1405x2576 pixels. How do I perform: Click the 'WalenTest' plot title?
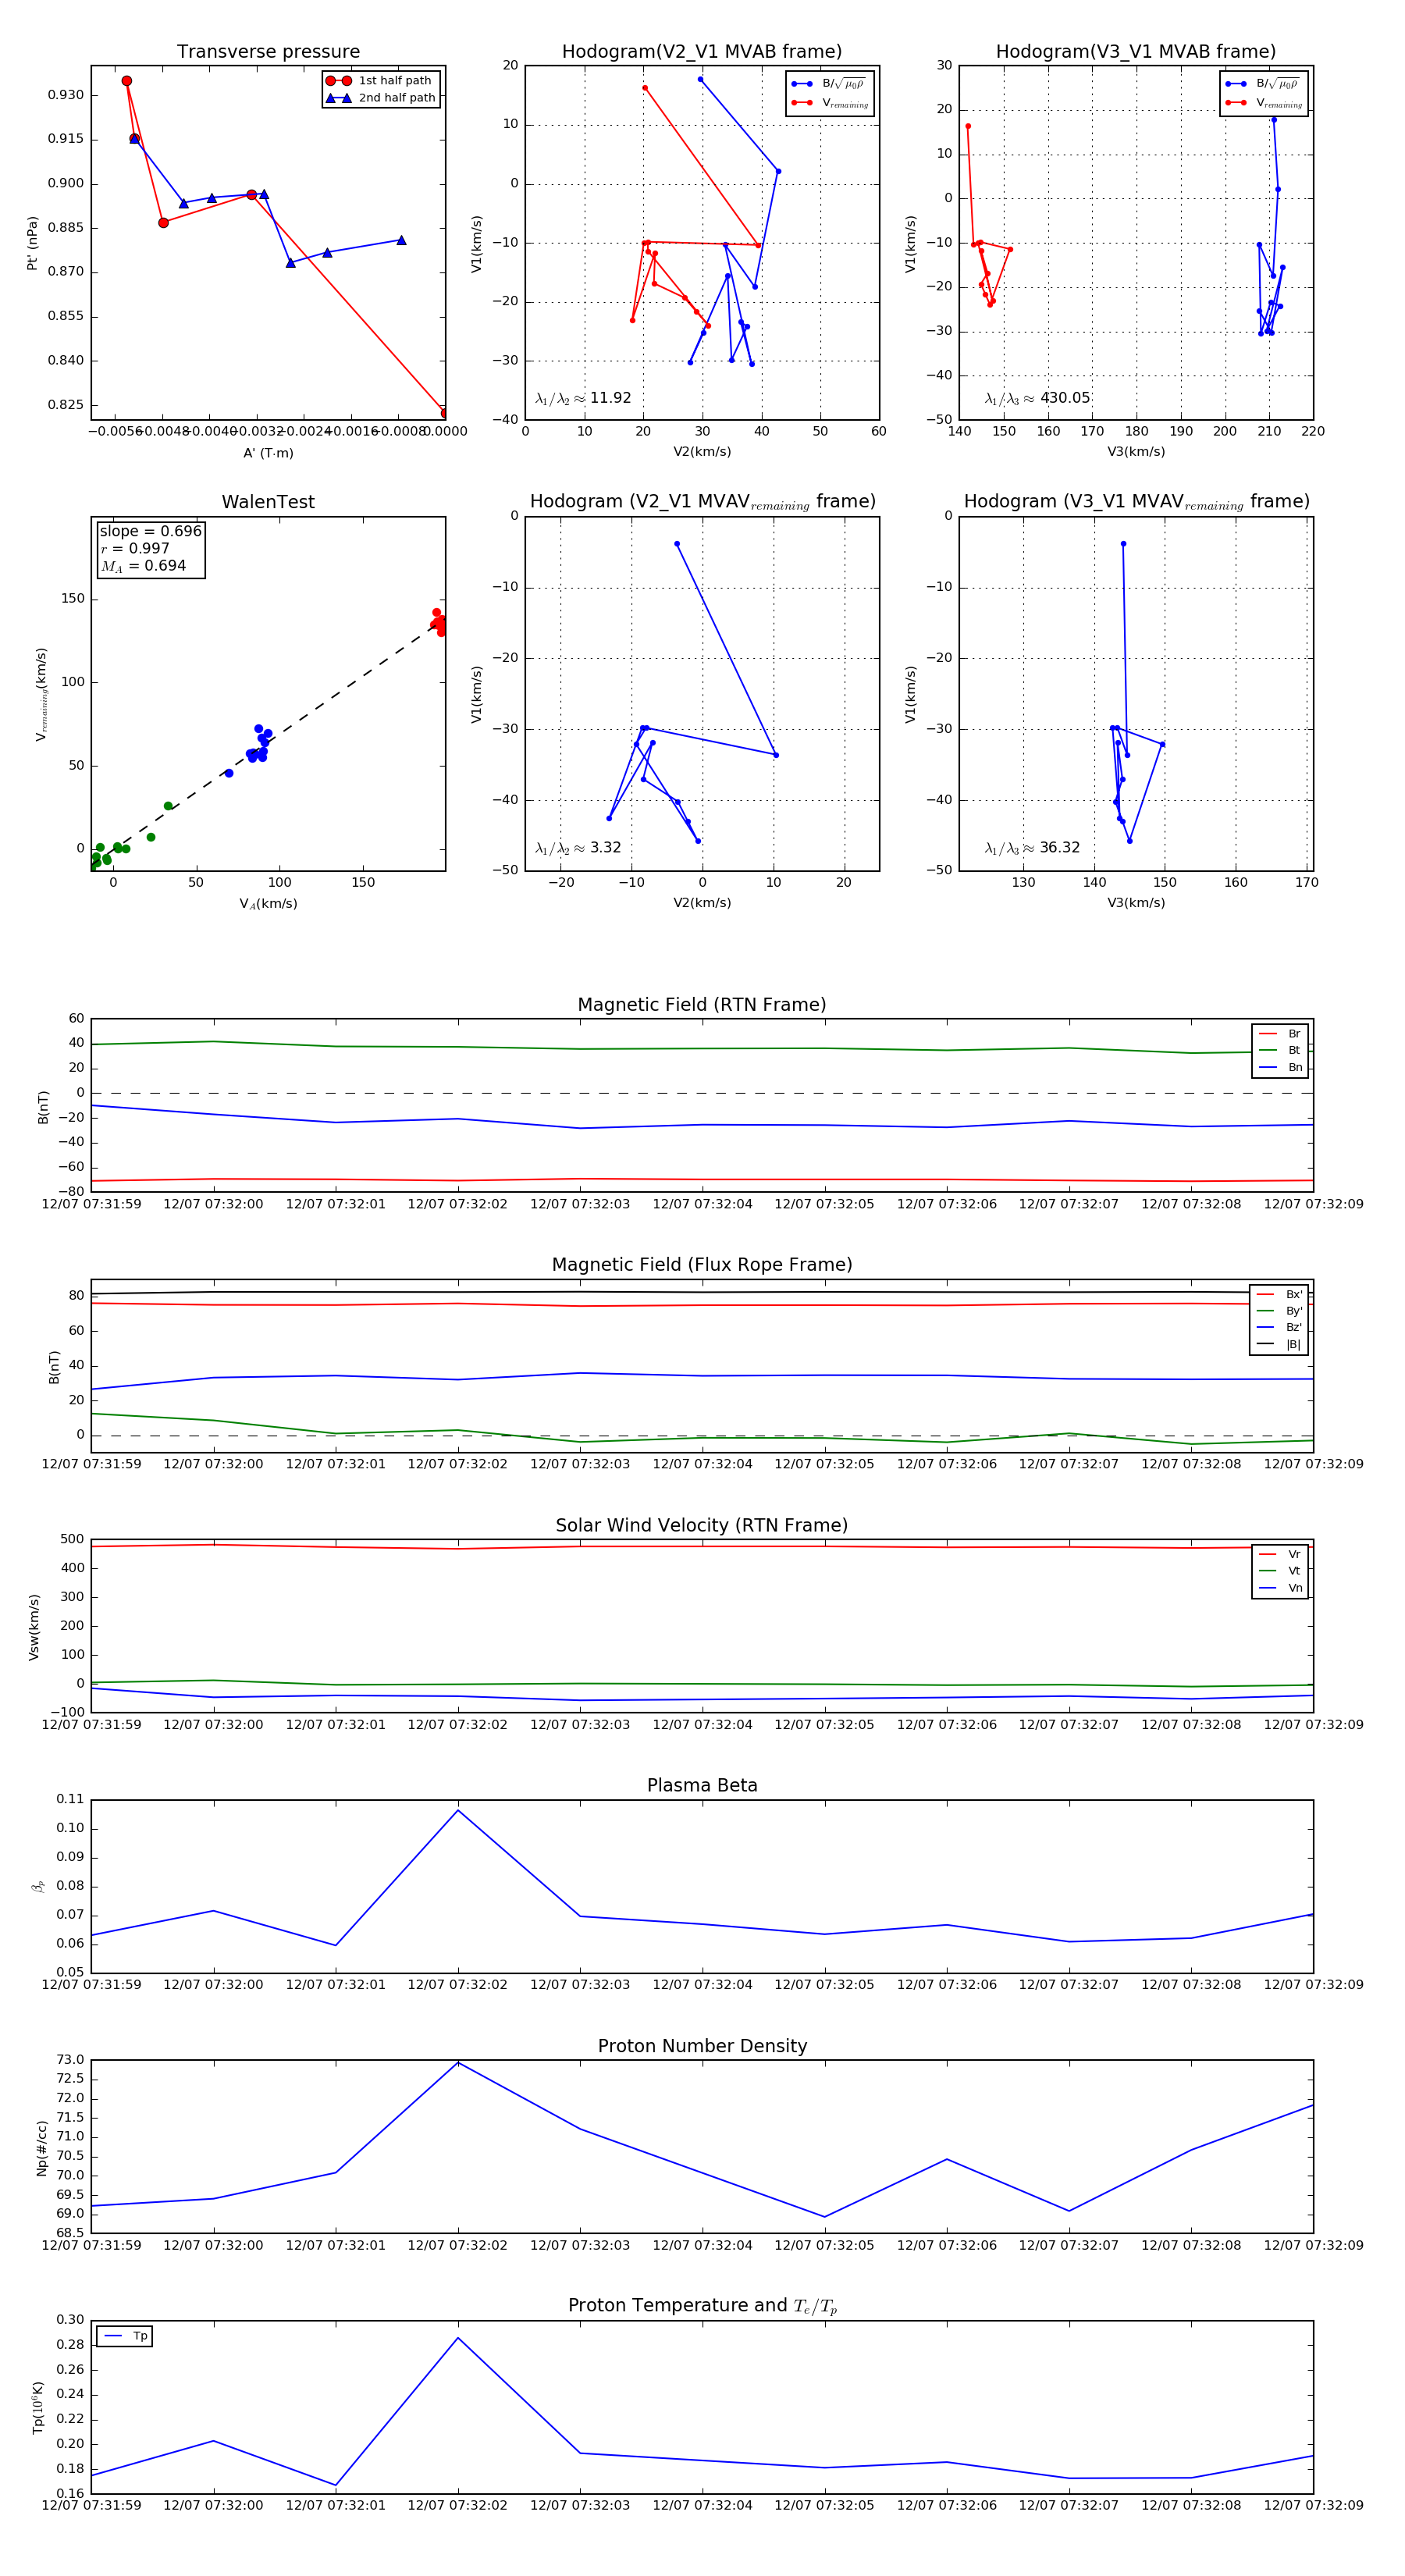point(268,502)
